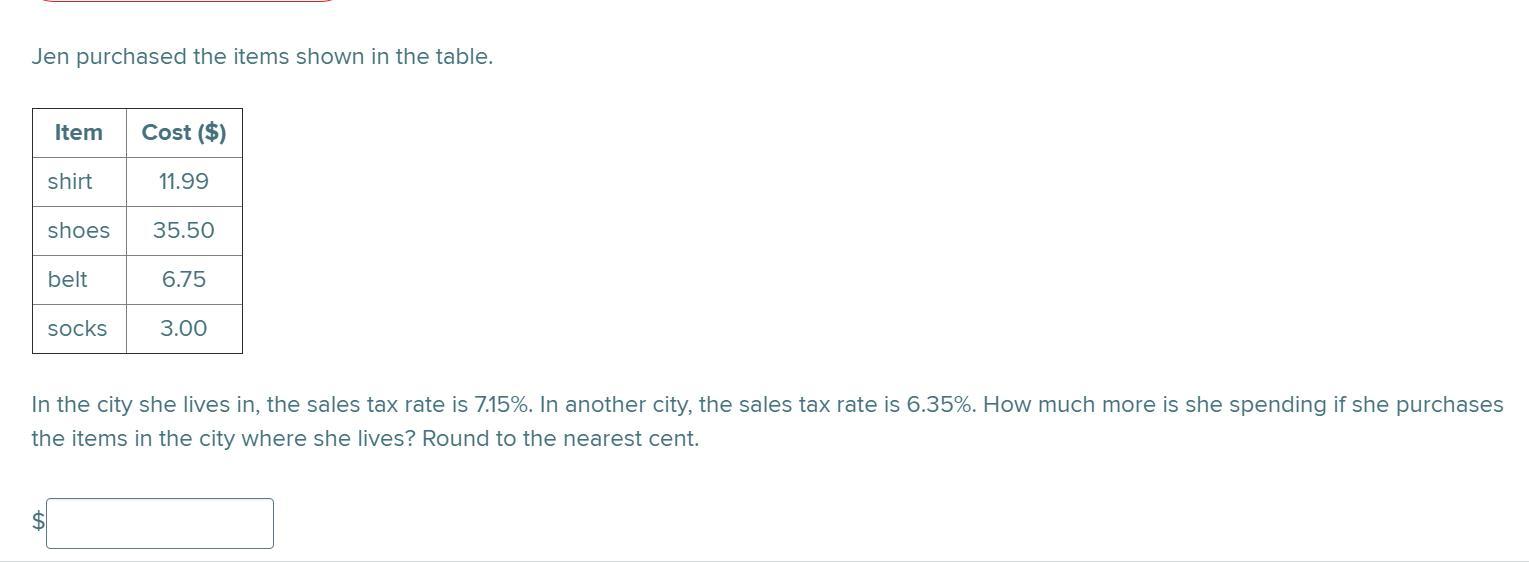Click the 35.50 cost value
Screen dimensions: 1529x562
tap(184, 230)
